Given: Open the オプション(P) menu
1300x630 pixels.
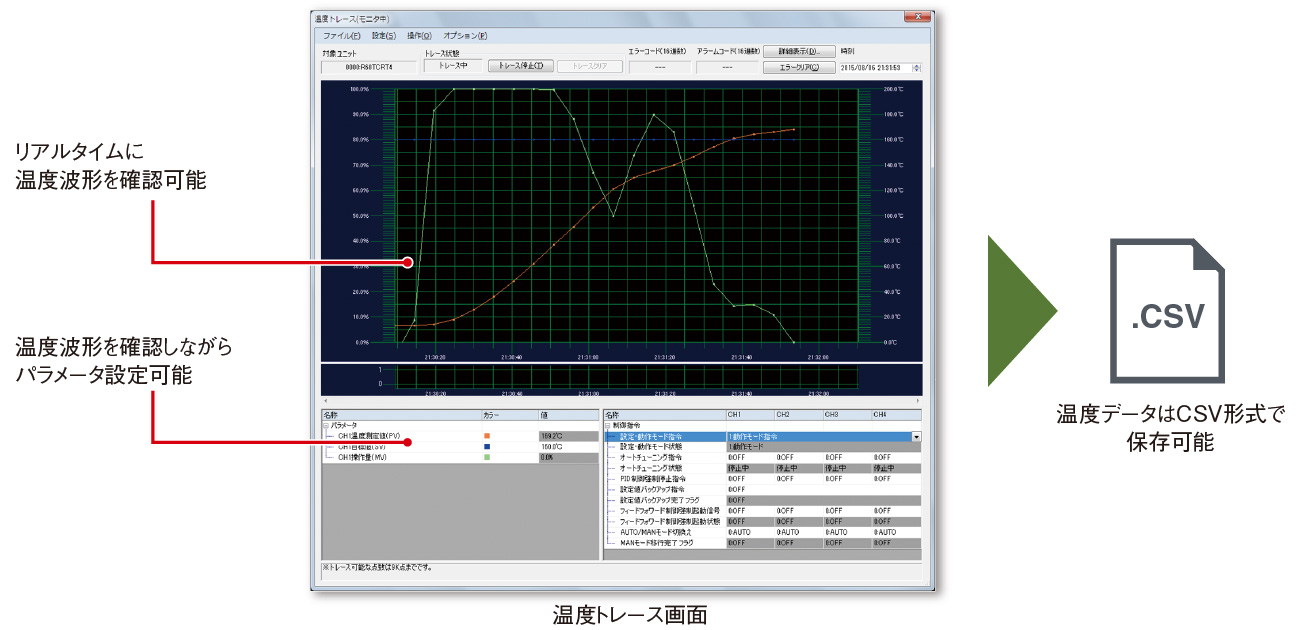Looking at the screenshot, I should pos(465,36).
